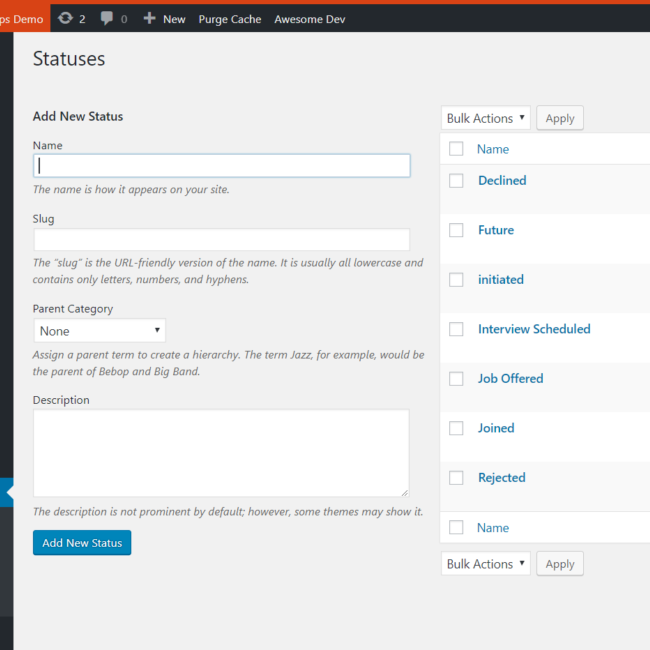Open Purge Cache in admin bar
The width and height of the screenshot is (650, 650).
(230, 19)
